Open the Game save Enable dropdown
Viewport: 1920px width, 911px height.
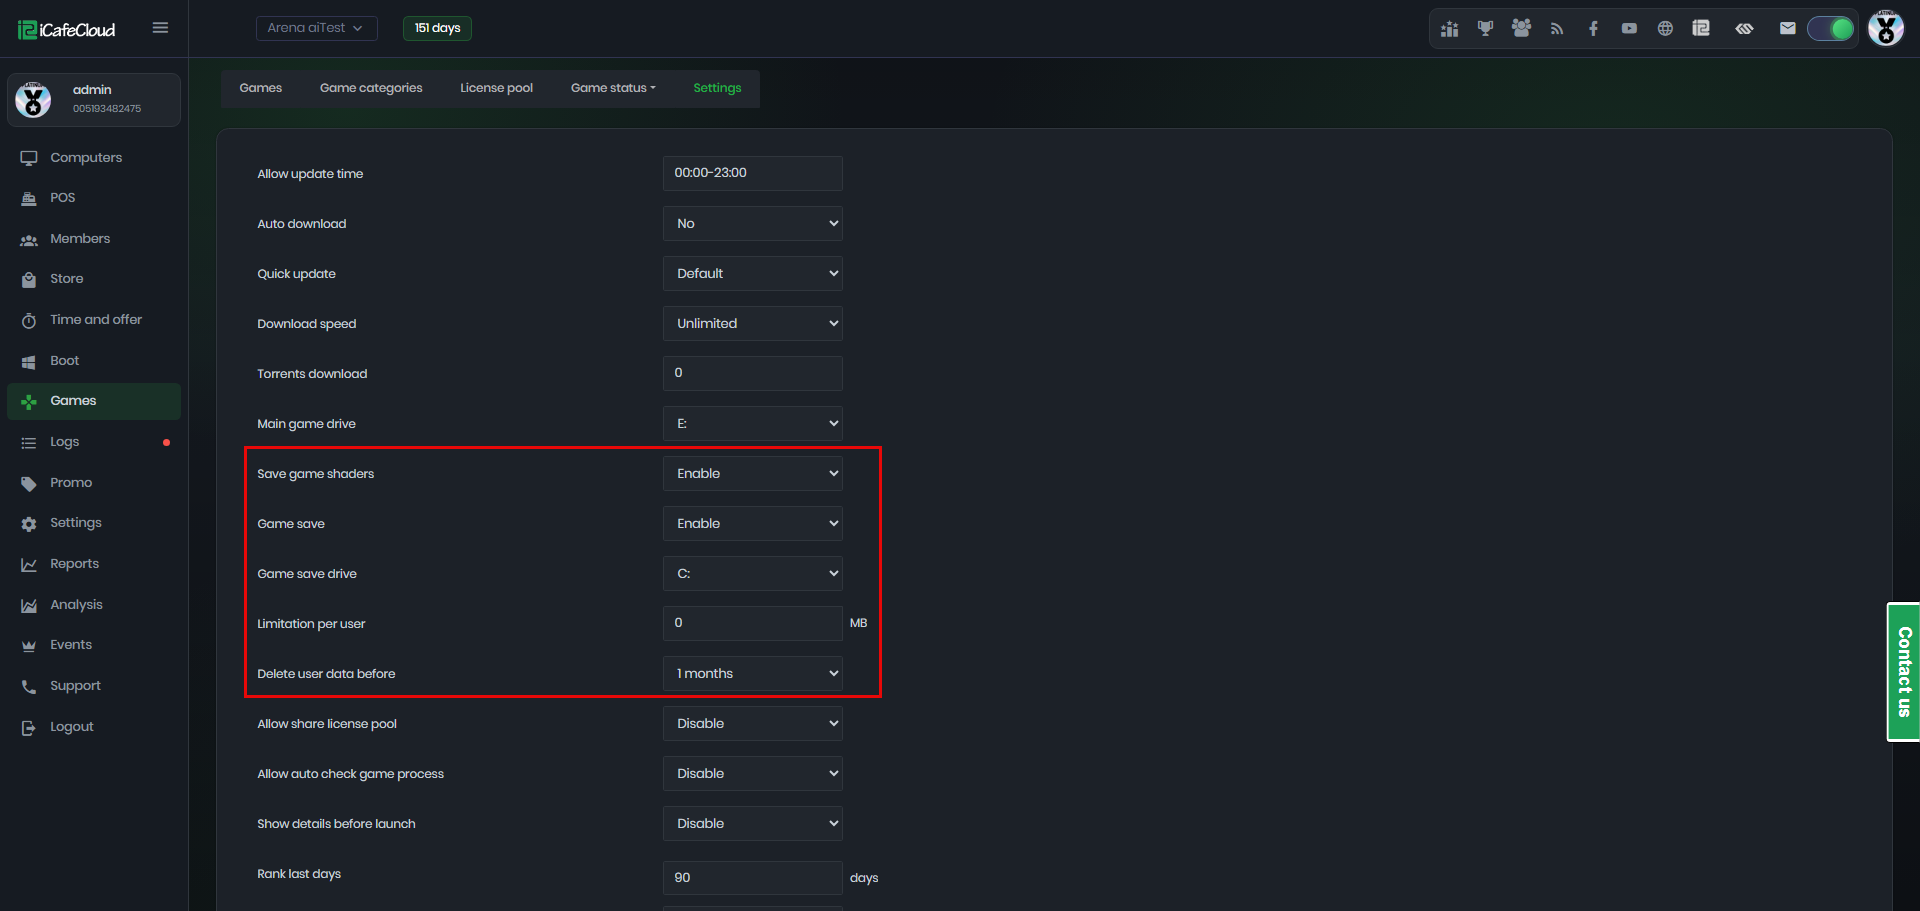click(x=752, y=524)
